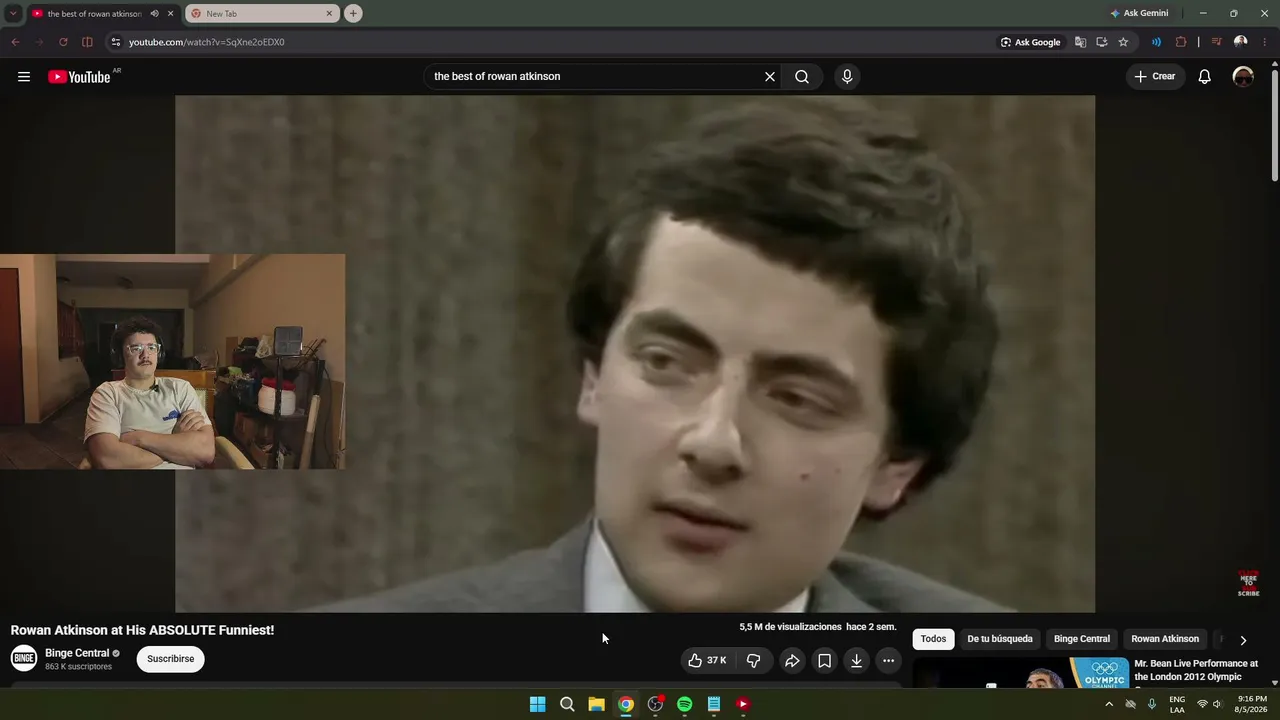Click the Chrome address bar URL
This screenshot has width=1280, height=720.
207,42
